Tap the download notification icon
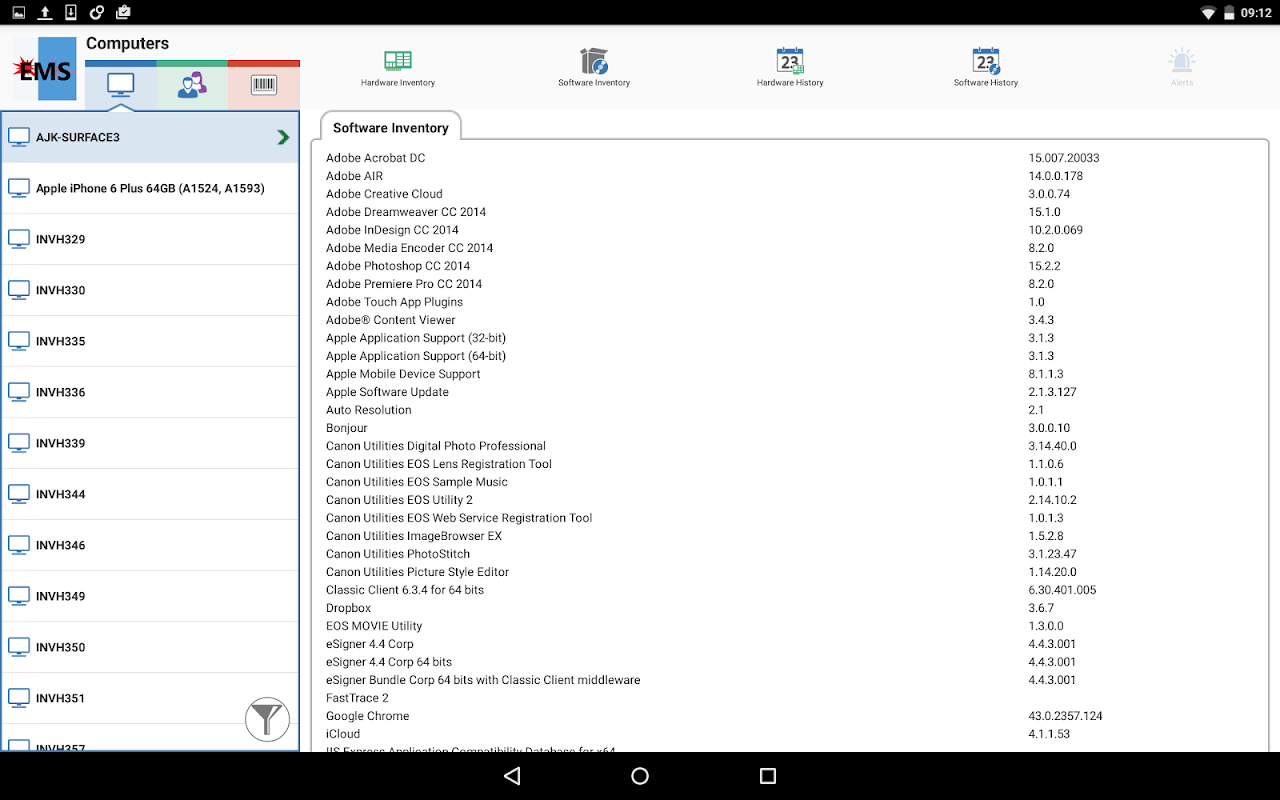 (70, 13)
